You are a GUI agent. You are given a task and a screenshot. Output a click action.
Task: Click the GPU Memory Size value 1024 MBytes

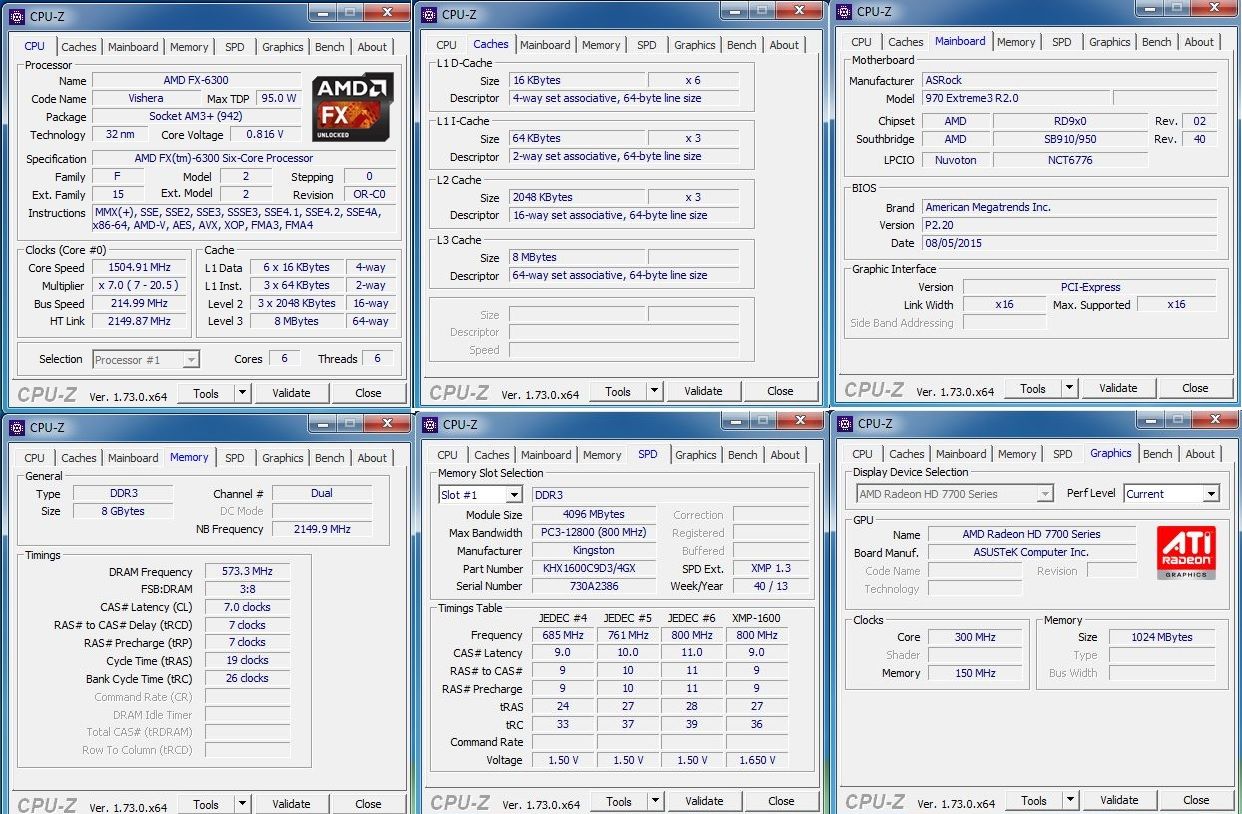point(1161,637)
